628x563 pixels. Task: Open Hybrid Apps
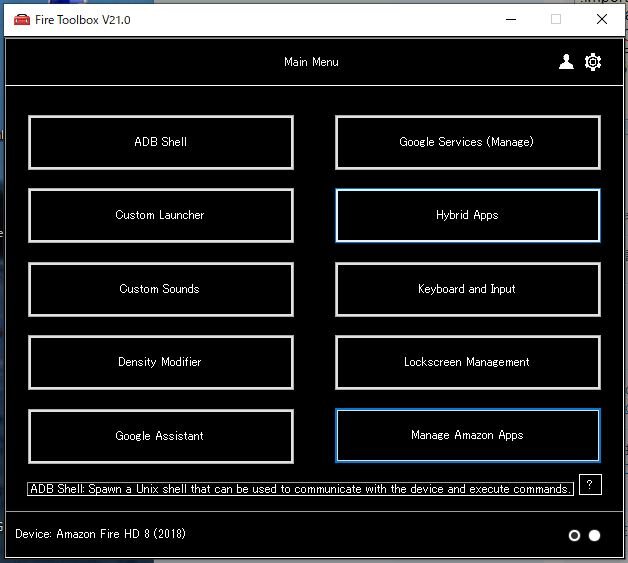(x=467, y=215)
